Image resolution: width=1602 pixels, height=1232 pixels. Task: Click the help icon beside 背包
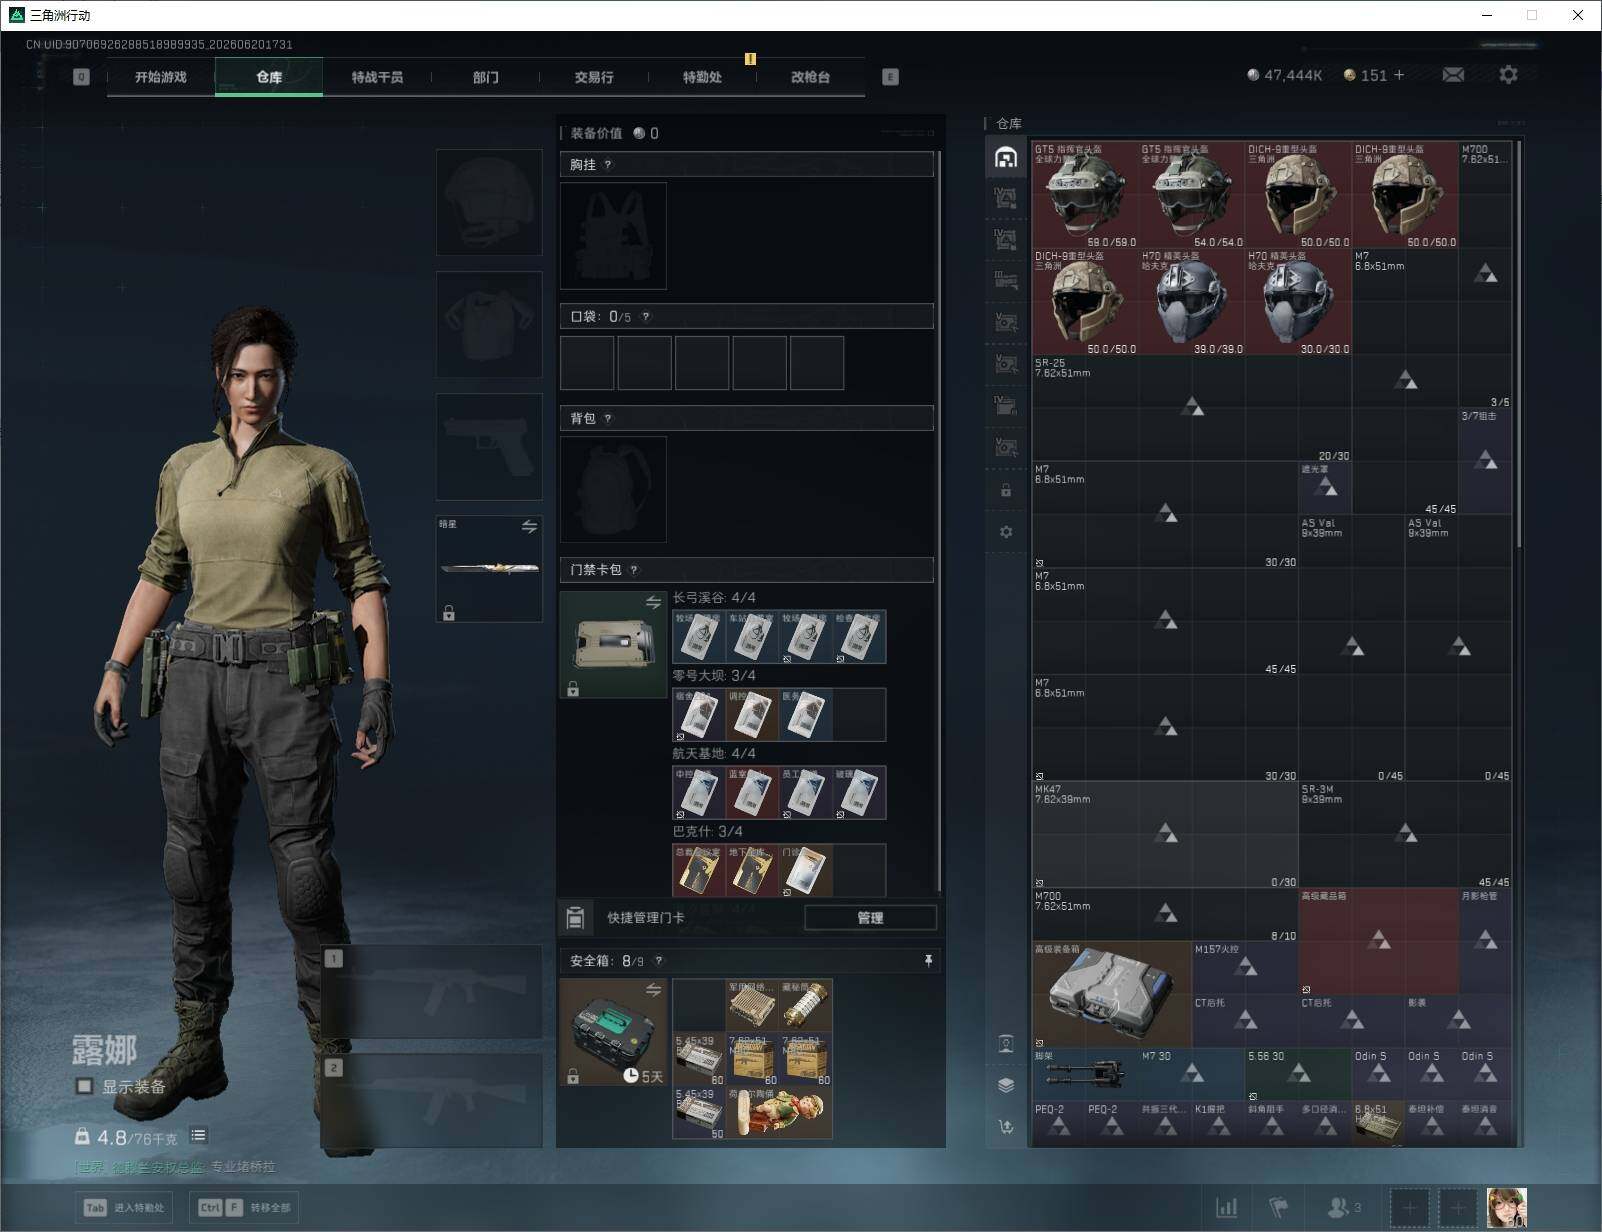(608, 419)
